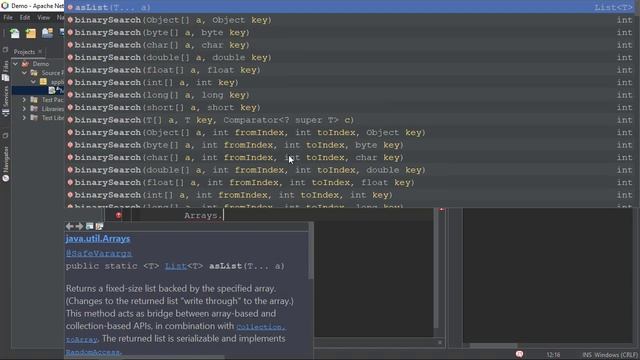Click the Test Libraries folder icon
The width and height of the screenshot is (640, 360).
34,118
